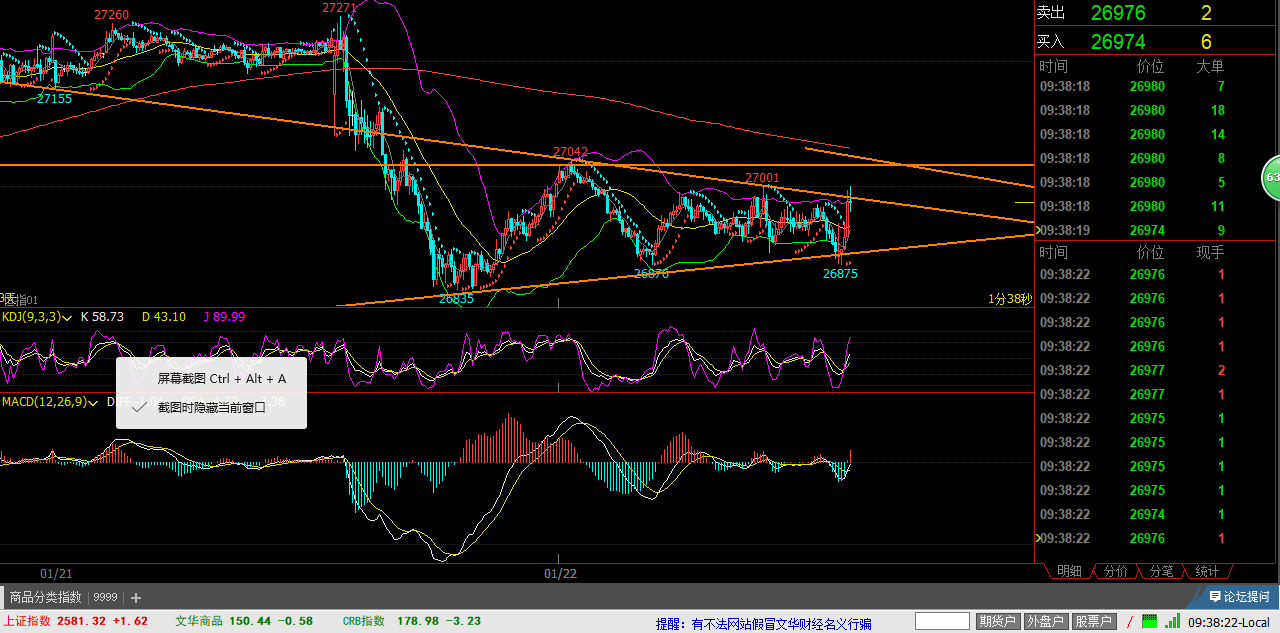The height and width of the screenshot is (633, 1280).
Task: Add a new page with plus icon
Action: [136, 598]
